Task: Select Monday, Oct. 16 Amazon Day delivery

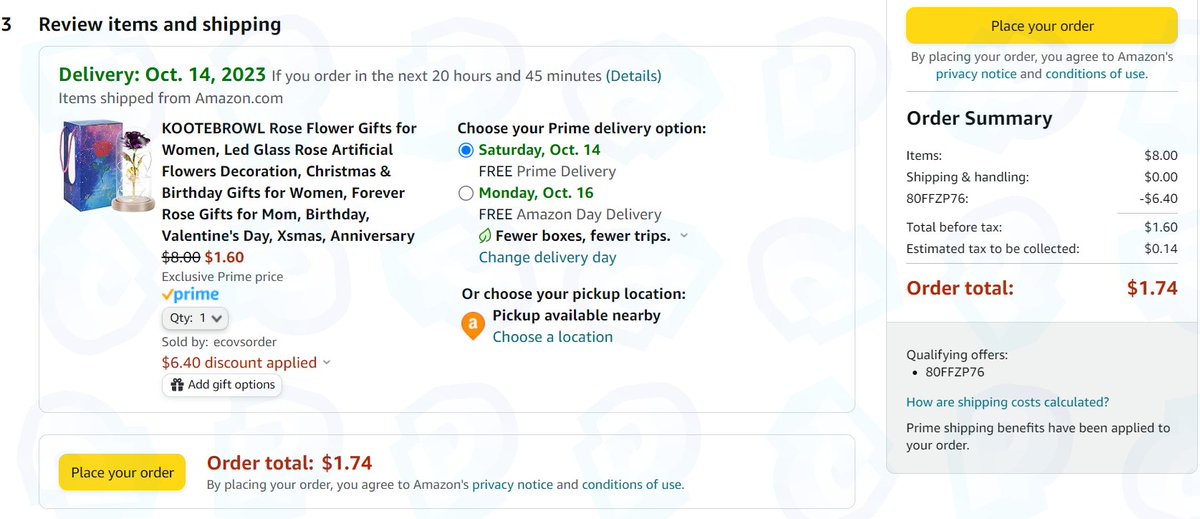Action: [466, 194]
